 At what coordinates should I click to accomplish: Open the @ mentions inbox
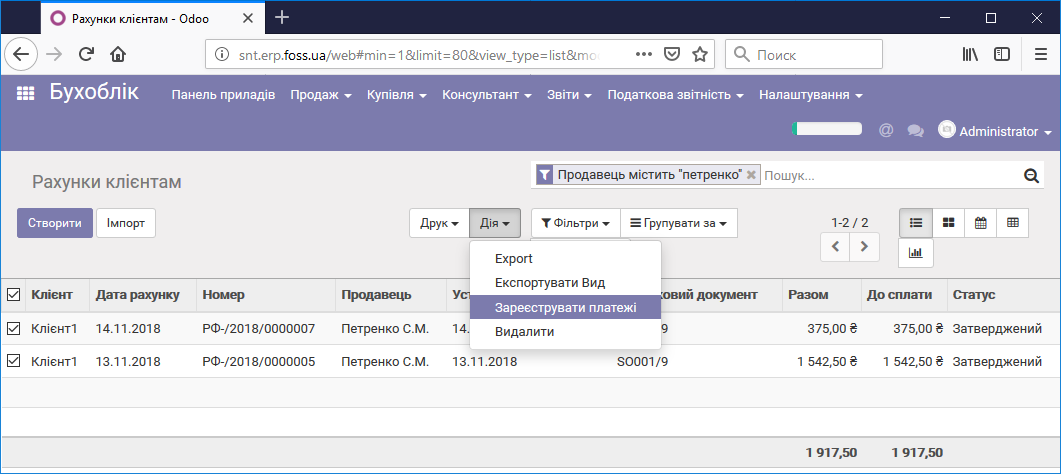pyautogui.click(x=886, y=130)
